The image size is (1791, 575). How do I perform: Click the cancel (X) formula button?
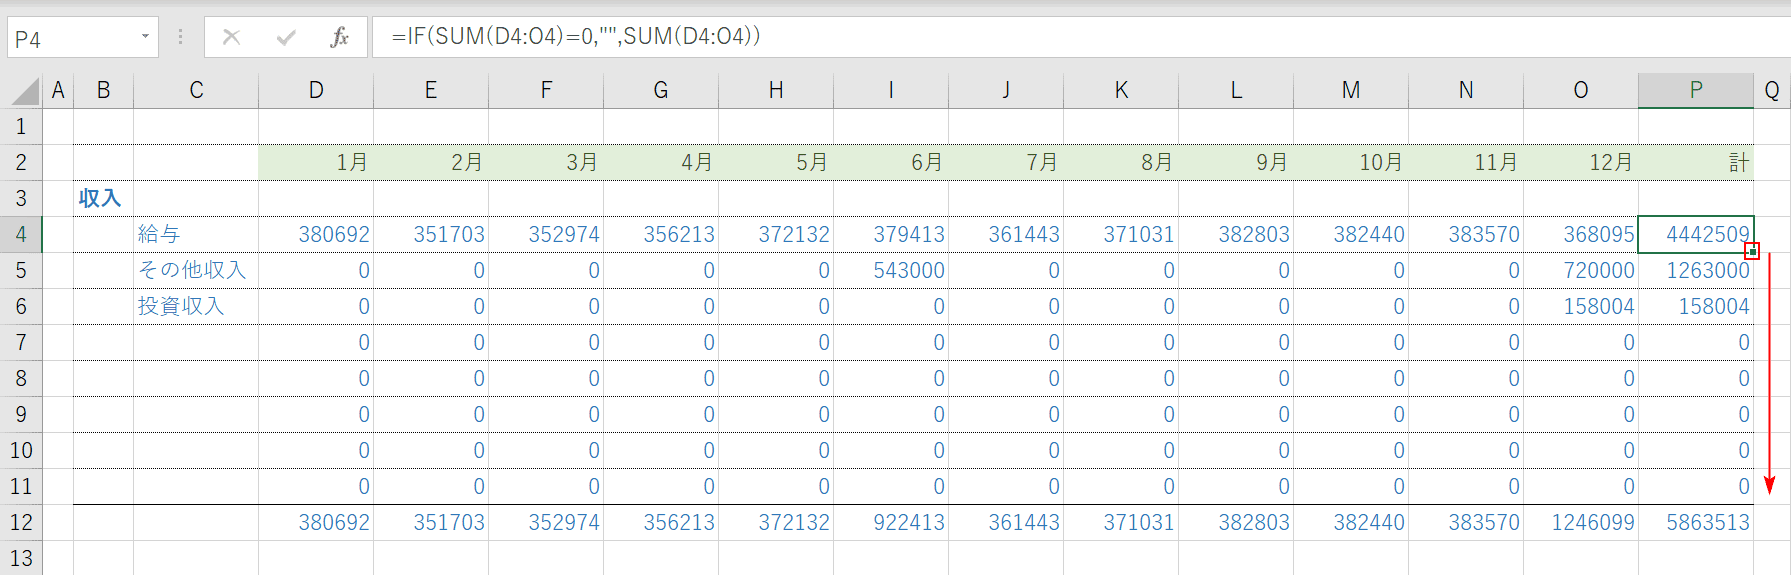pos(231,37)
